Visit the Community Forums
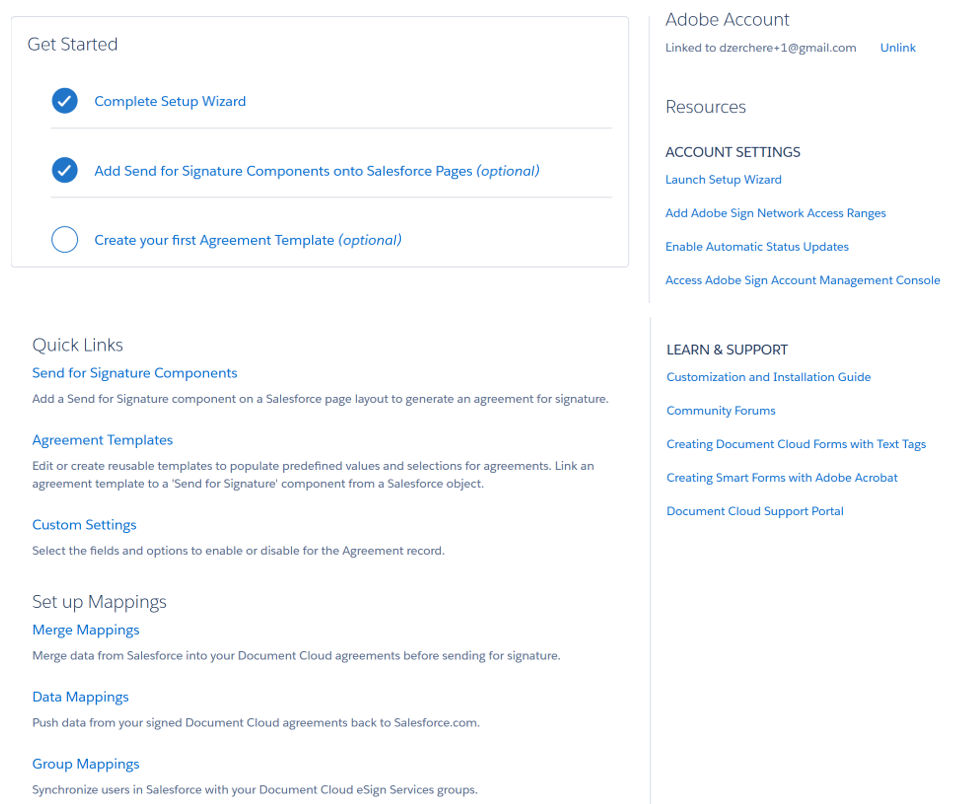964x804 pixels. coord(721,410)
